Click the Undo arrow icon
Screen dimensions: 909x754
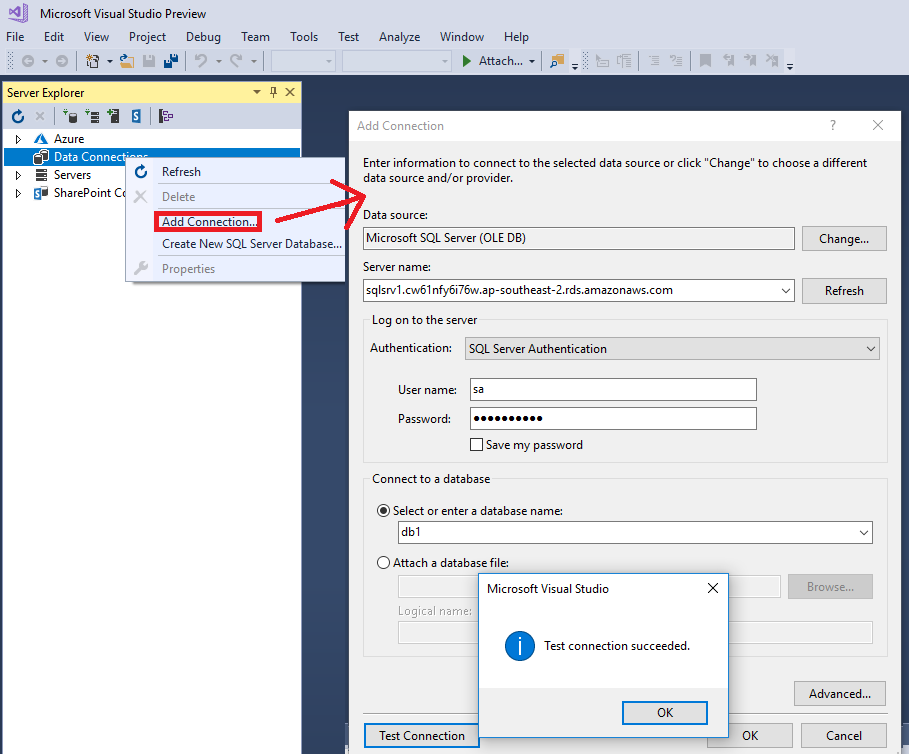point(201,60)
